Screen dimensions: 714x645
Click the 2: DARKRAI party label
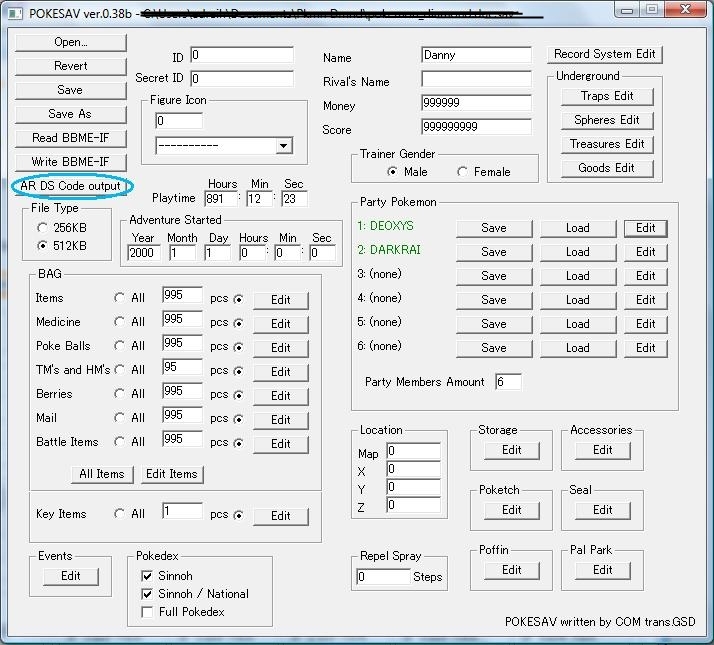point(389,250)
